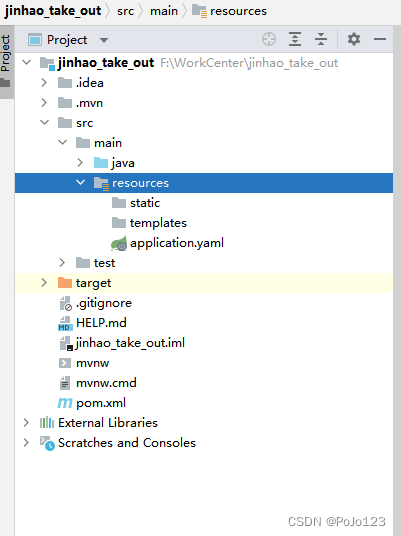Hide the Project tool window with the minus icon
Screen dimensions: 401x536
point(380,39)
